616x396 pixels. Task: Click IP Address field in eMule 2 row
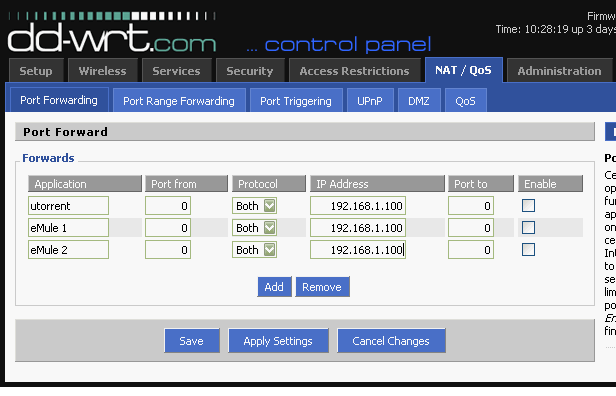358,249
